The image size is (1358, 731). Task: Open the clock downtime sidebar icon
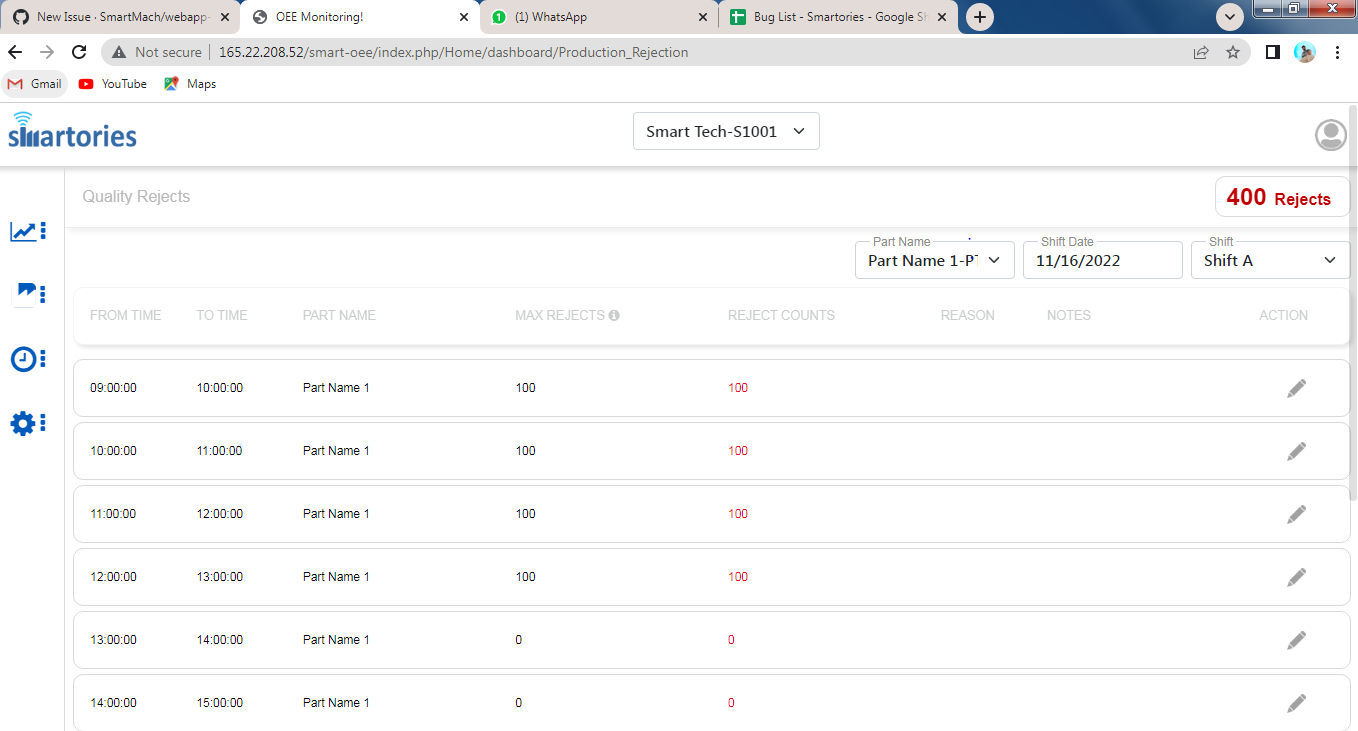click(28, 359)
